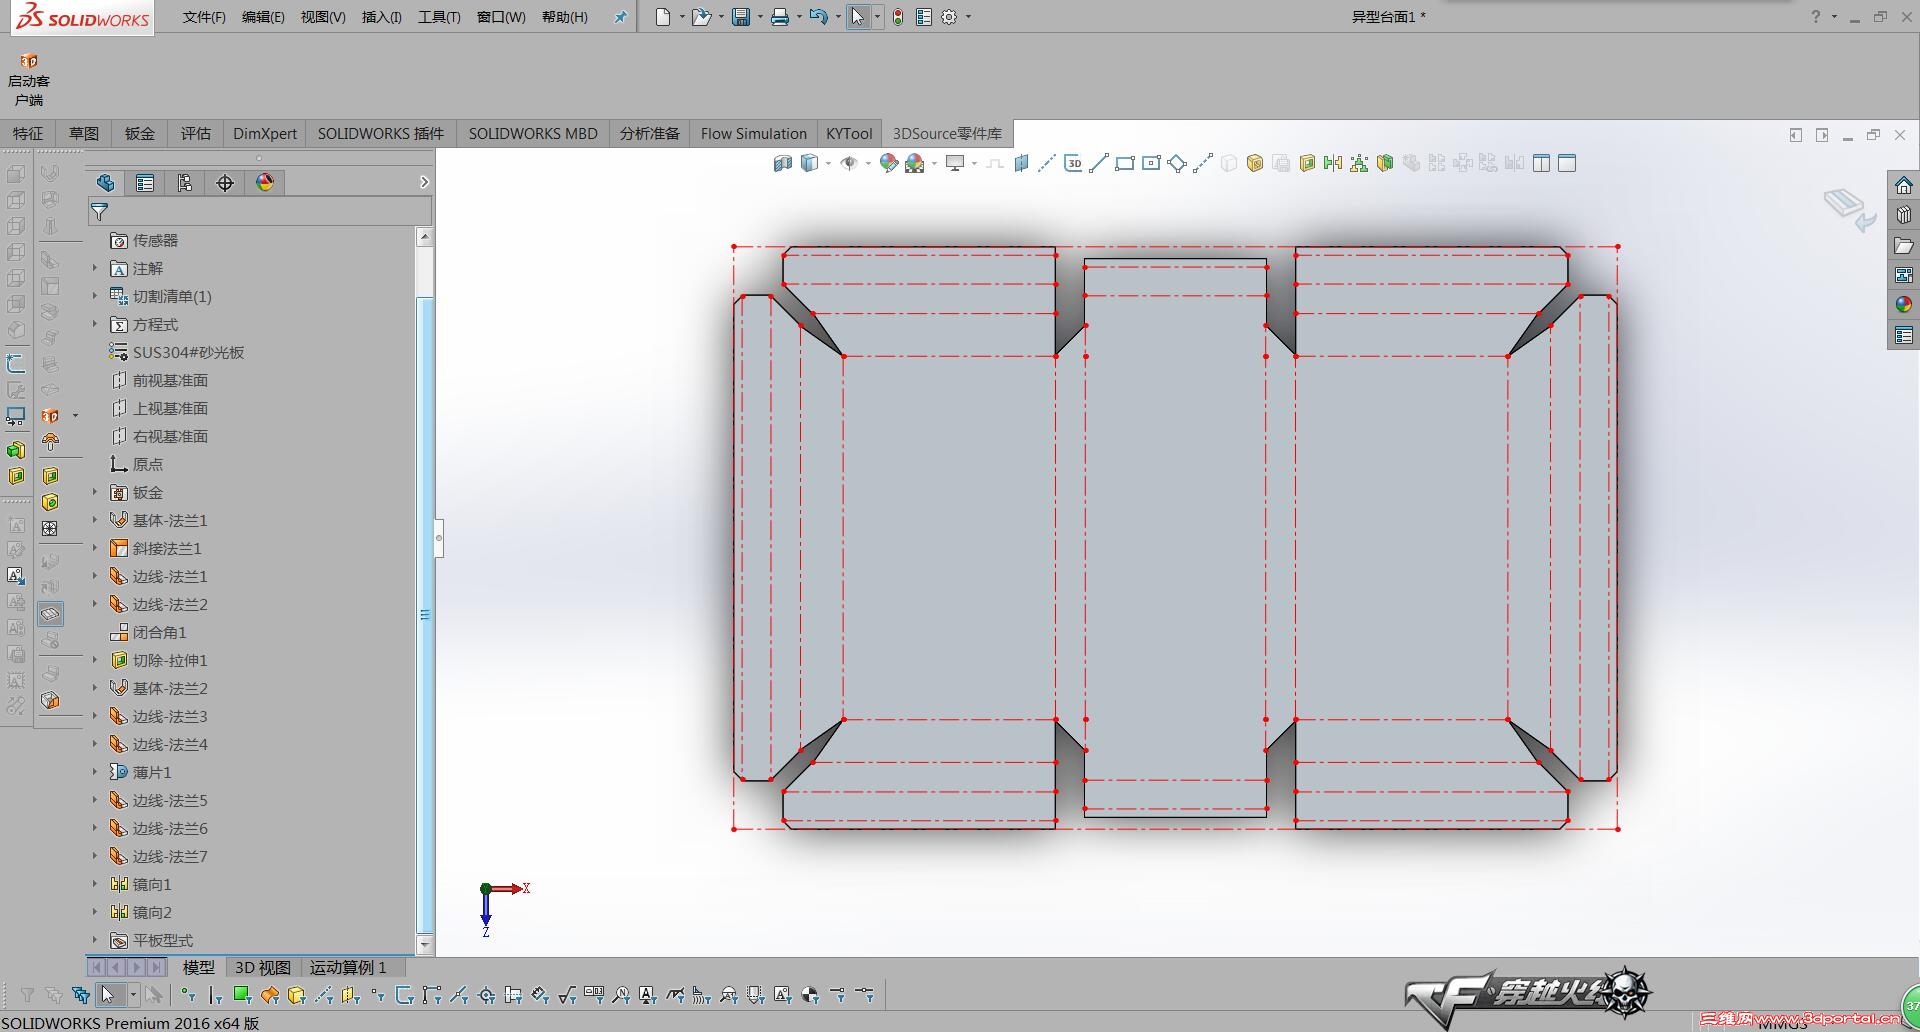Print using the printer icon
The height and width of the screenshot is (1032, 1920).
coord(780,17)
